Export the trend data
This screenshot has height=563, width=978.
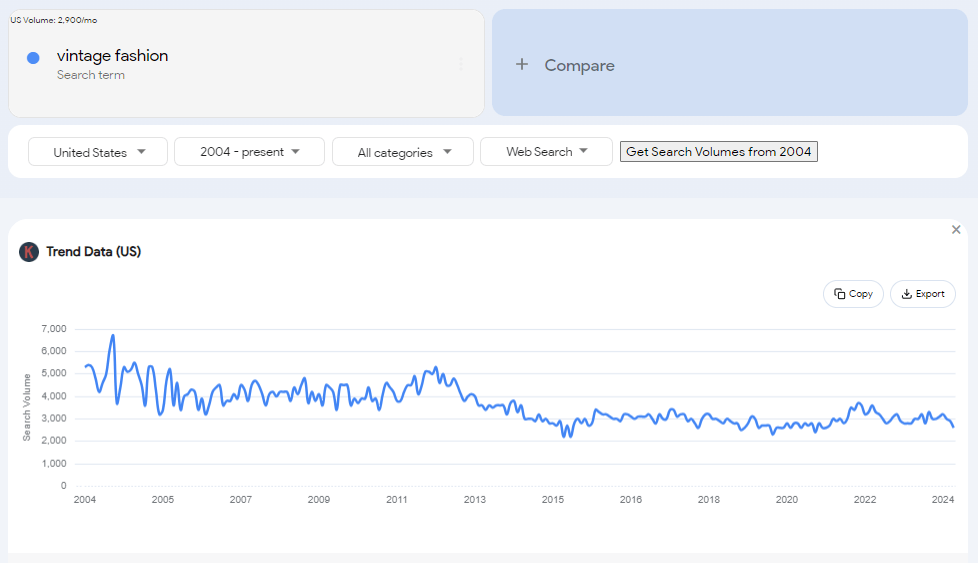(922, 294)
